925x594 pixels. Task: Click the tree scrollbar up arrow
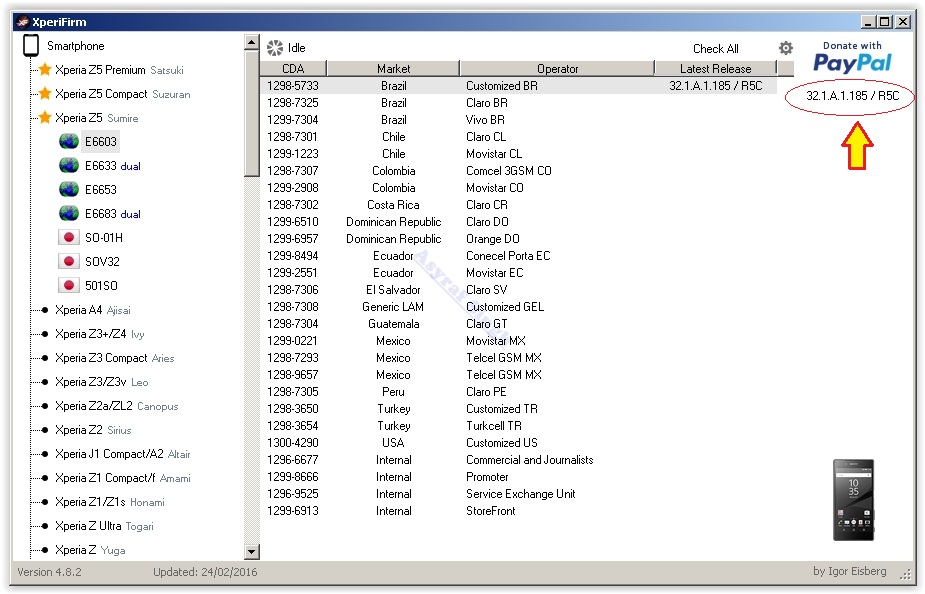(x=252, y=42)
